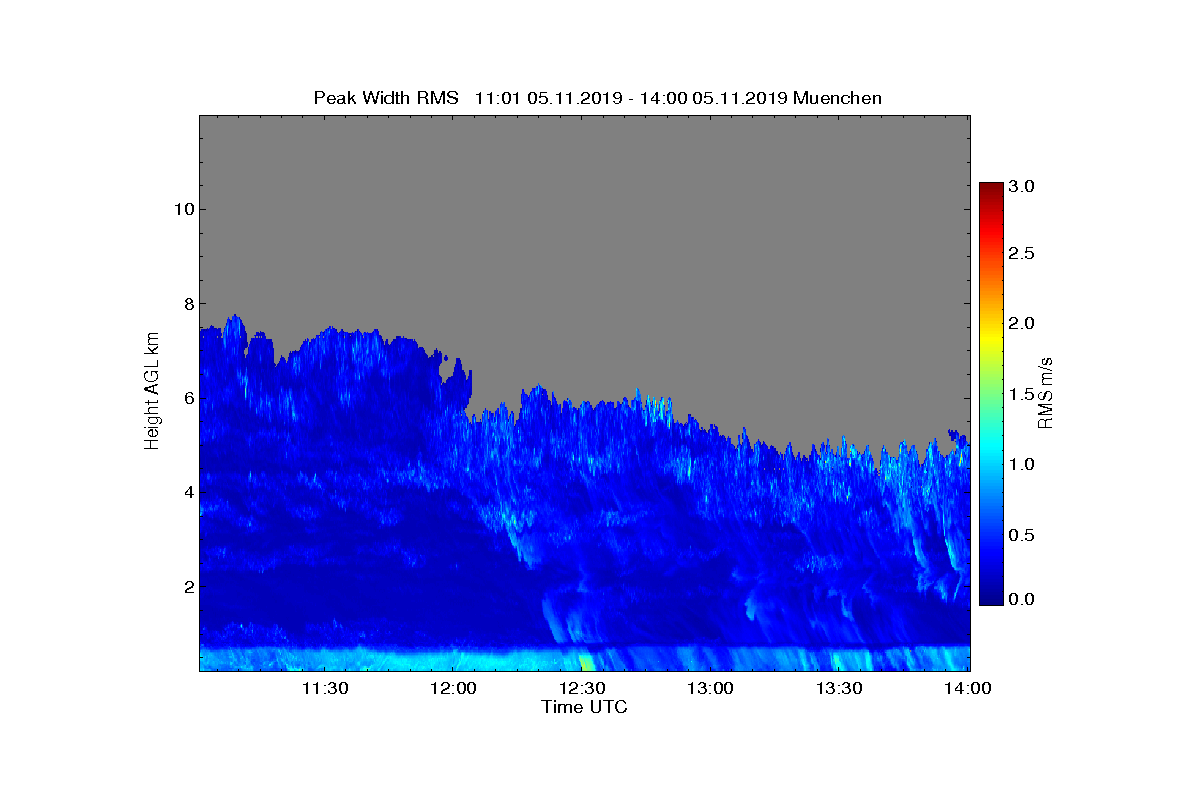
Task: Click the plot title 'Peak Width RMS'
Action: 386,98
